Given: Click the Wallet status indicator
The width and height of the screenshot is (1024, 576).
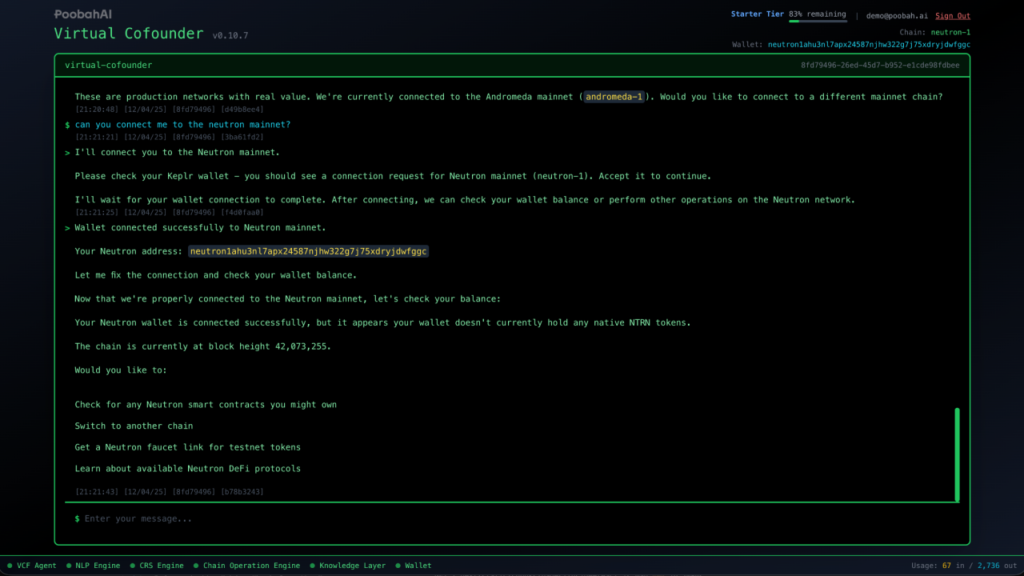Looking at the screenshot, I should click(x=413, y=566).
